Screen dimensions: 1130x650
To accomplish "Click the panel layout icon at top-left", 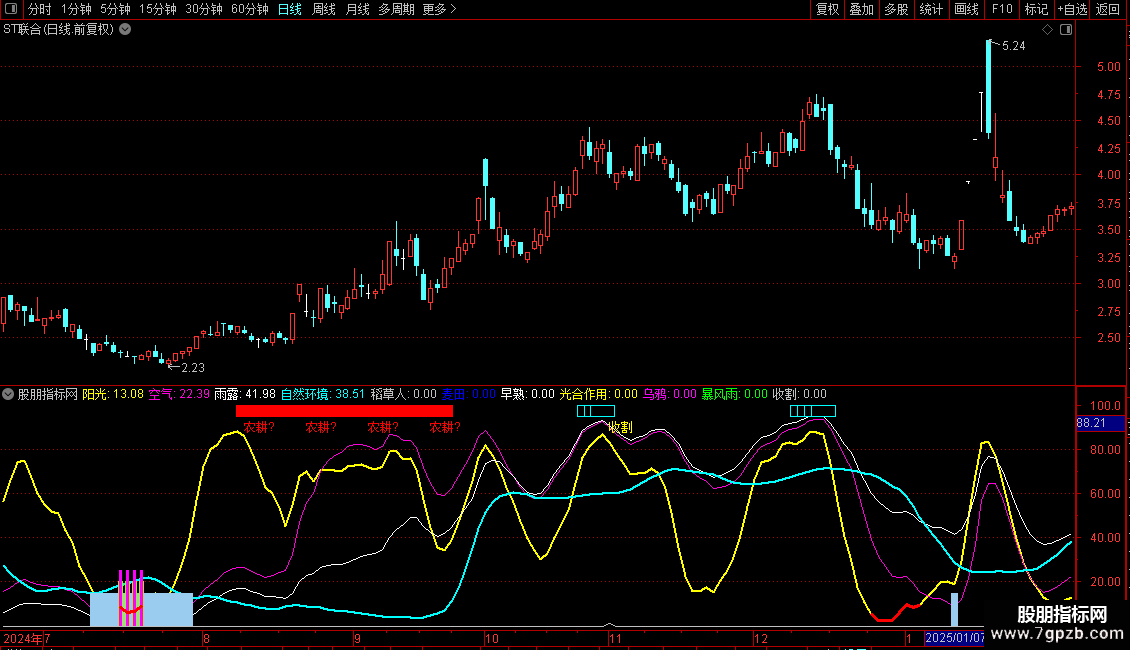I will tap(11, 9).
